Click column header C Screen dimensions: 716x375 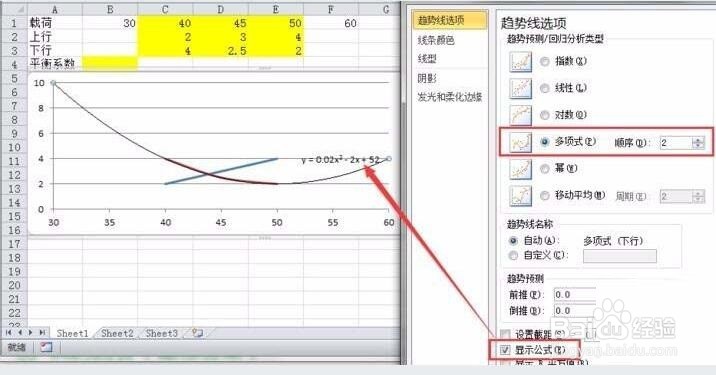coord(165,10)
